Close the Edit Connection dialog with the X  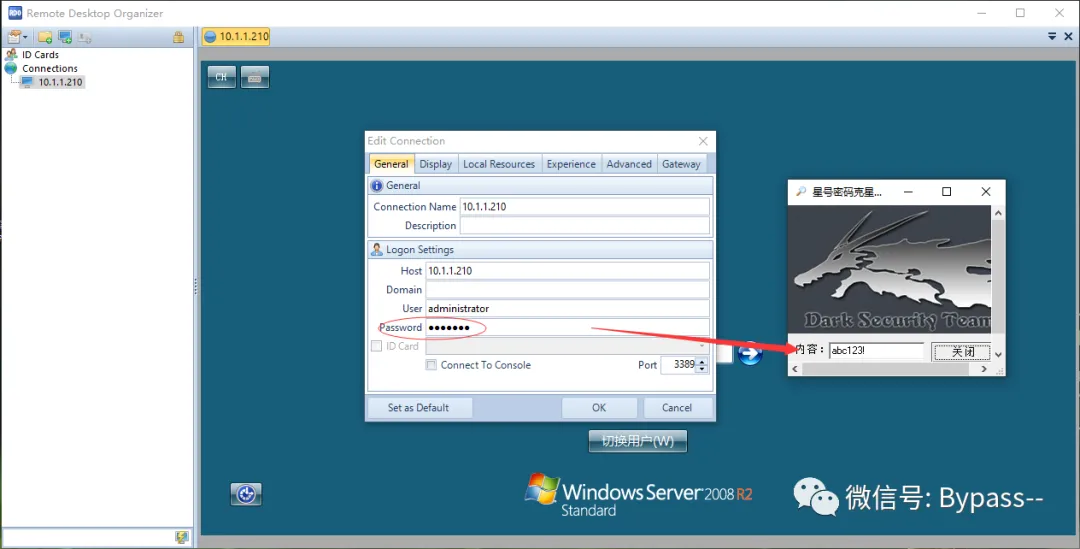click(x=703, y=141)
